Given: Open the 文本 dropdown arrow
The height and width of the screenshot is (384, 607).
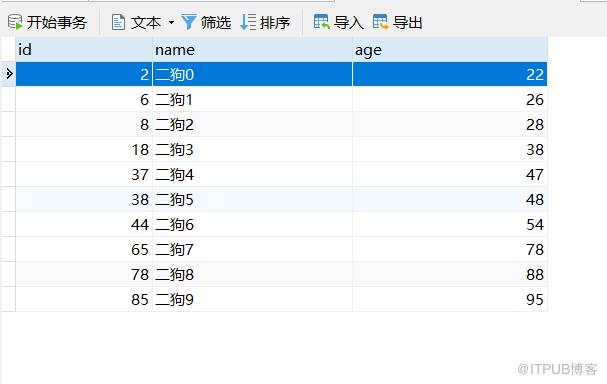Looking at the screenshot, I should tap(171, 22).
